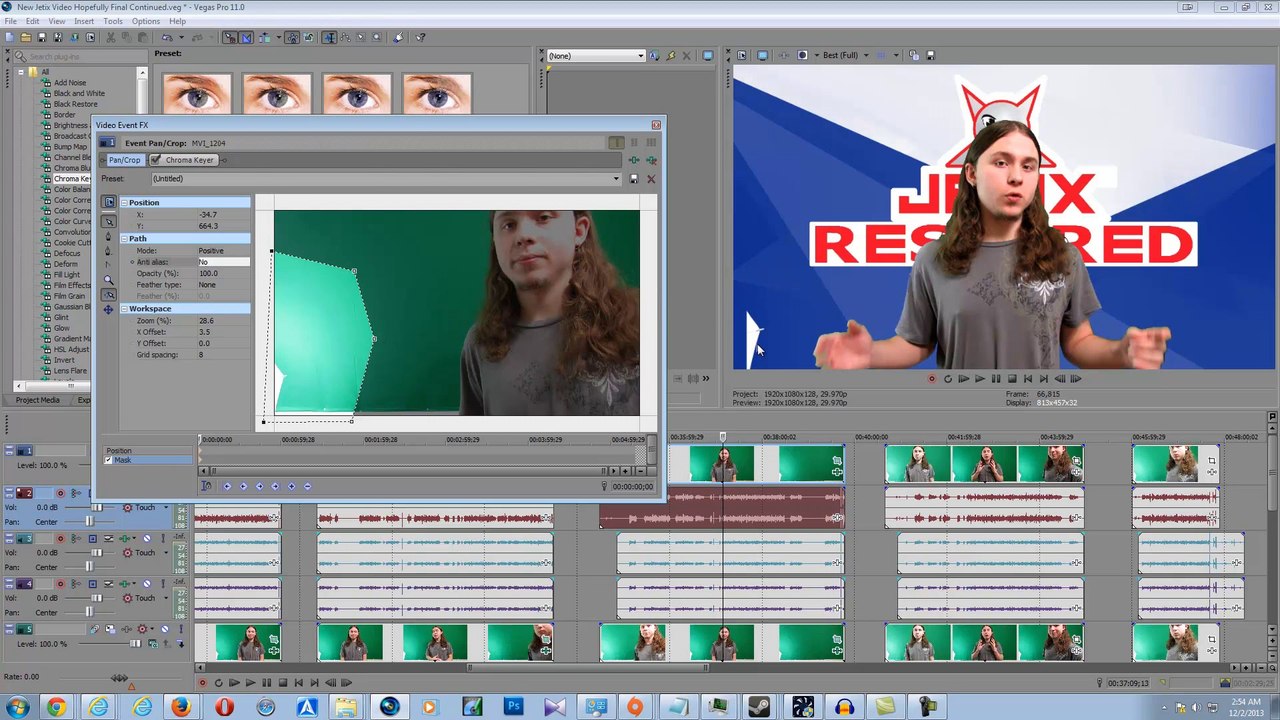
Task: Select the first eye preset thumbnail
Action: (196, 93)
